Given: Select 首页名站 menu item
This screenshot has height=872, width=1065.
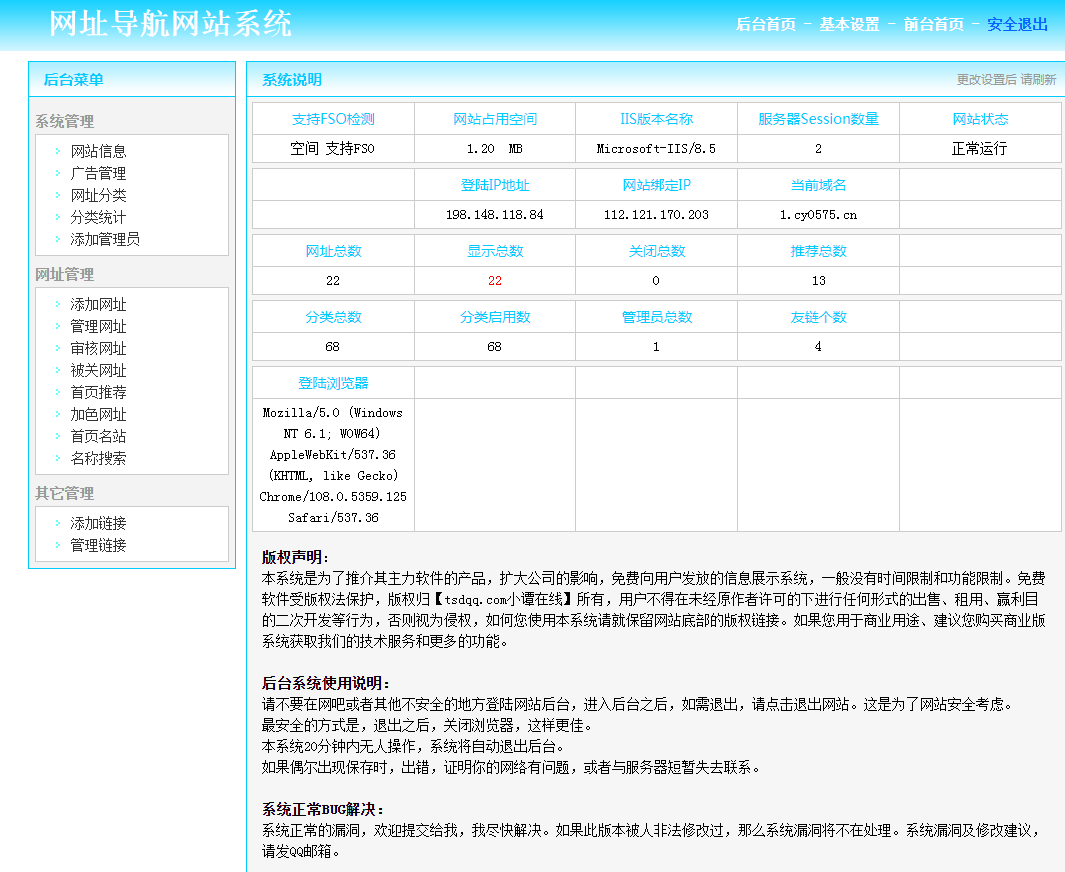Looking at the screenshot, I should click(98, 436).
